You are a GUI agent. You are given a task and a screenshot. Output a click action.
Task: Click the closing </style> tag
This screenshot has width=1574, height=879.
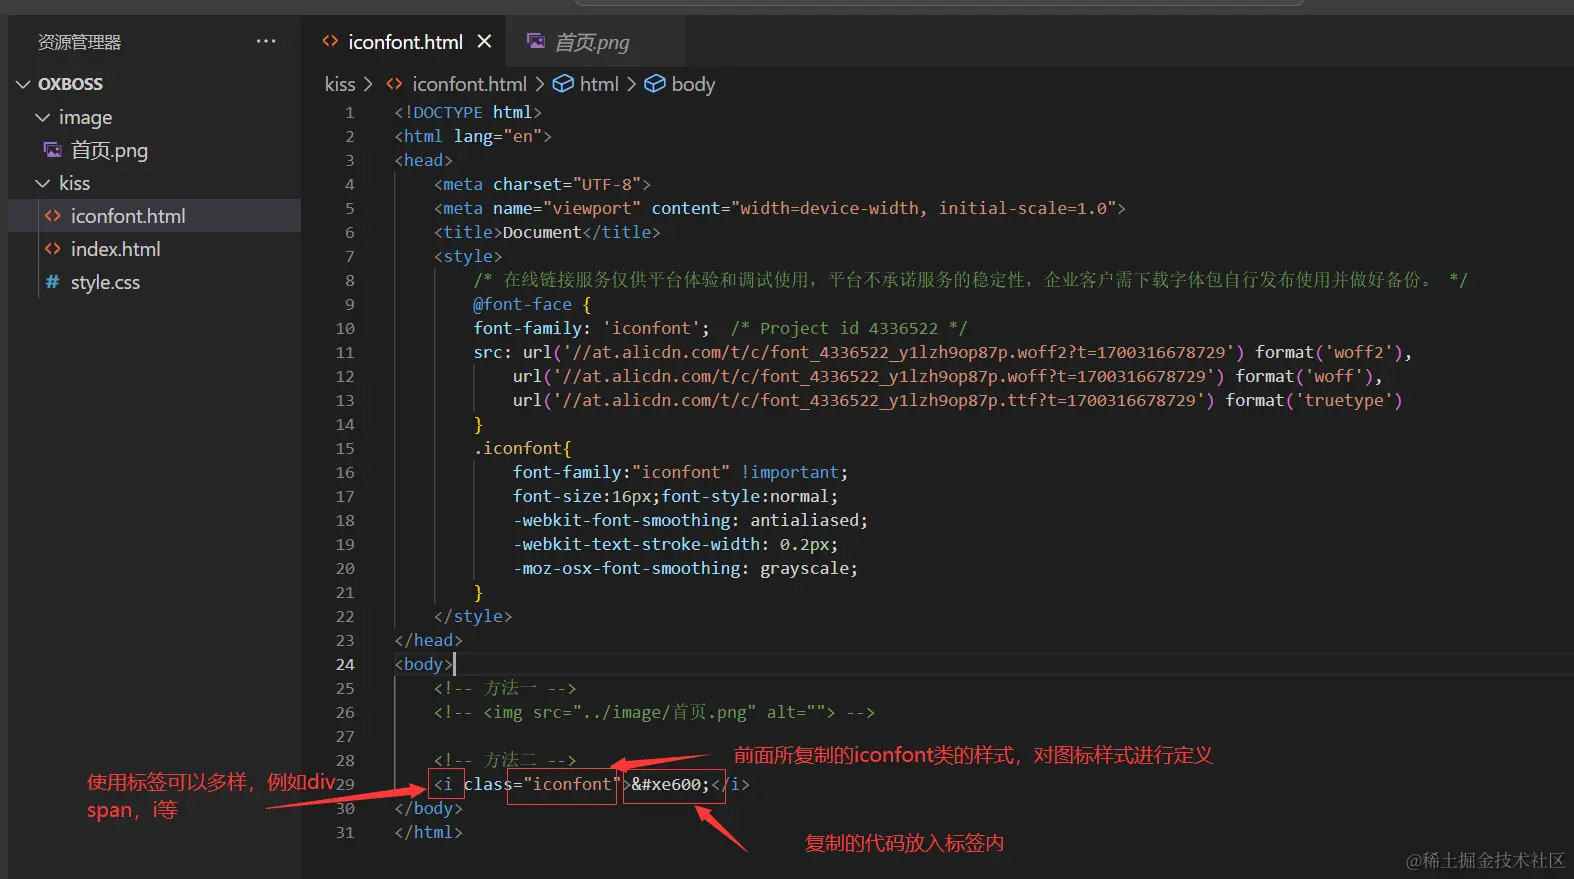tap(473, 616)
